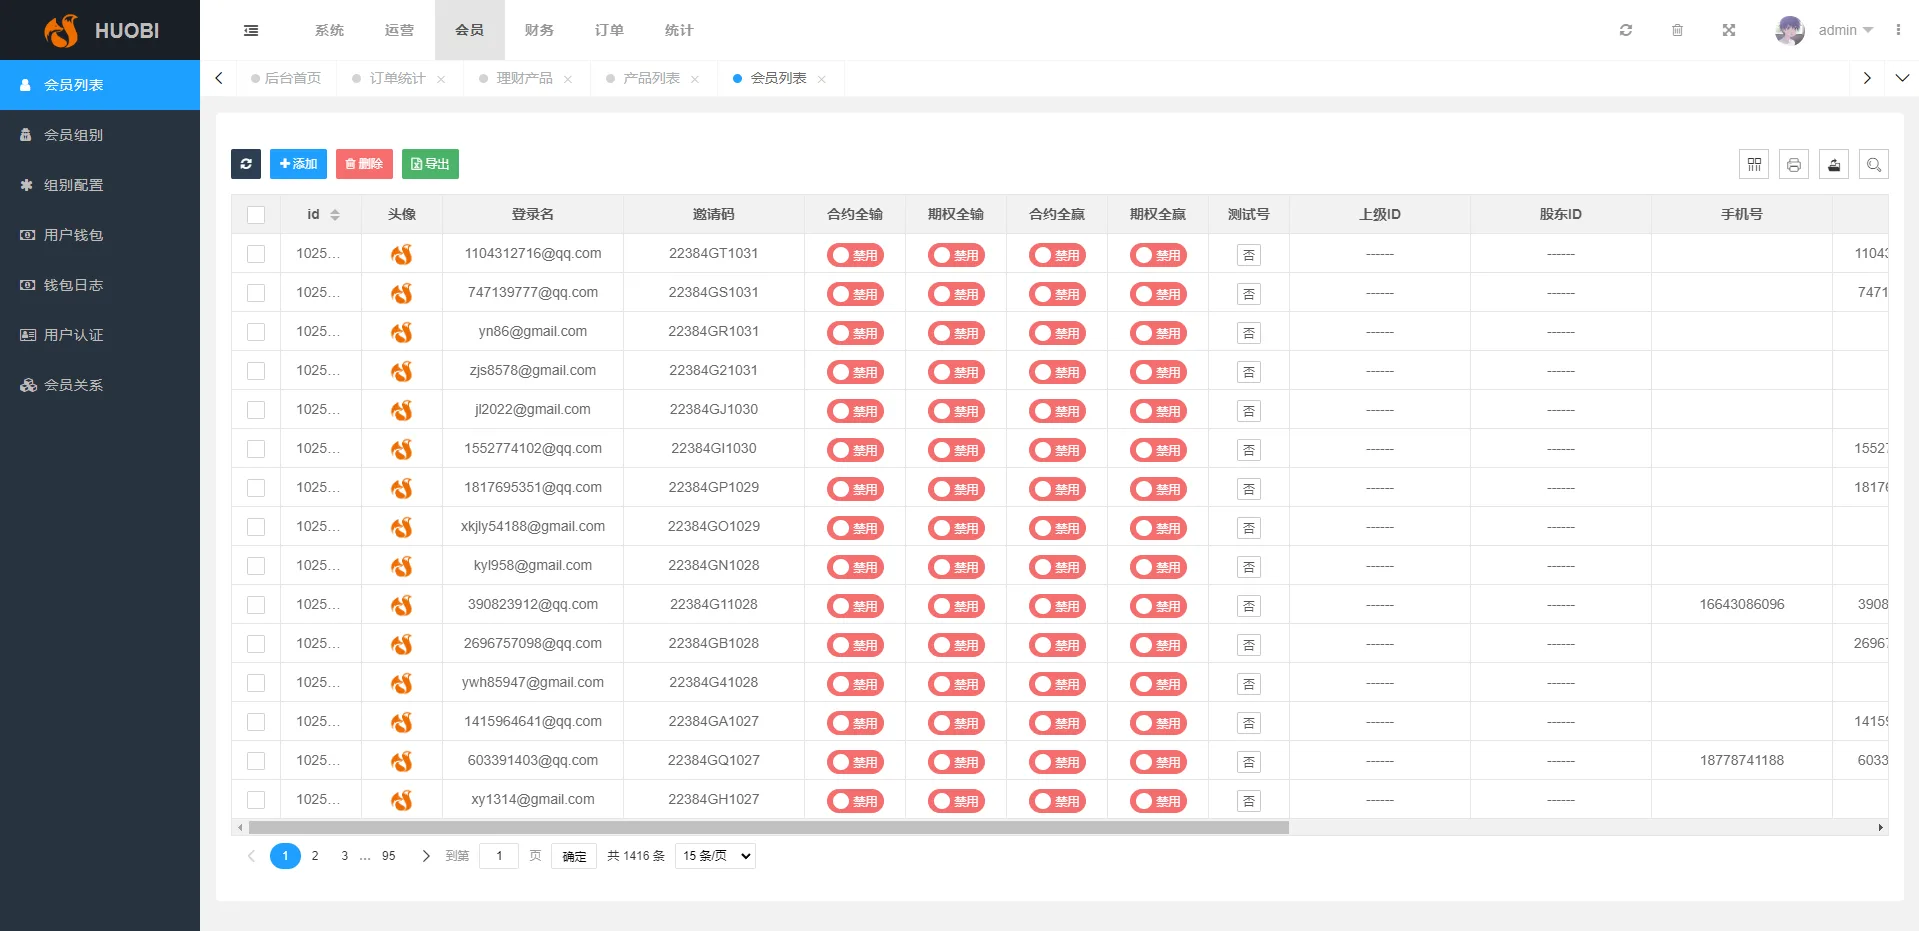Click the page number input field
1919x931 pixels.
[499, 856]
